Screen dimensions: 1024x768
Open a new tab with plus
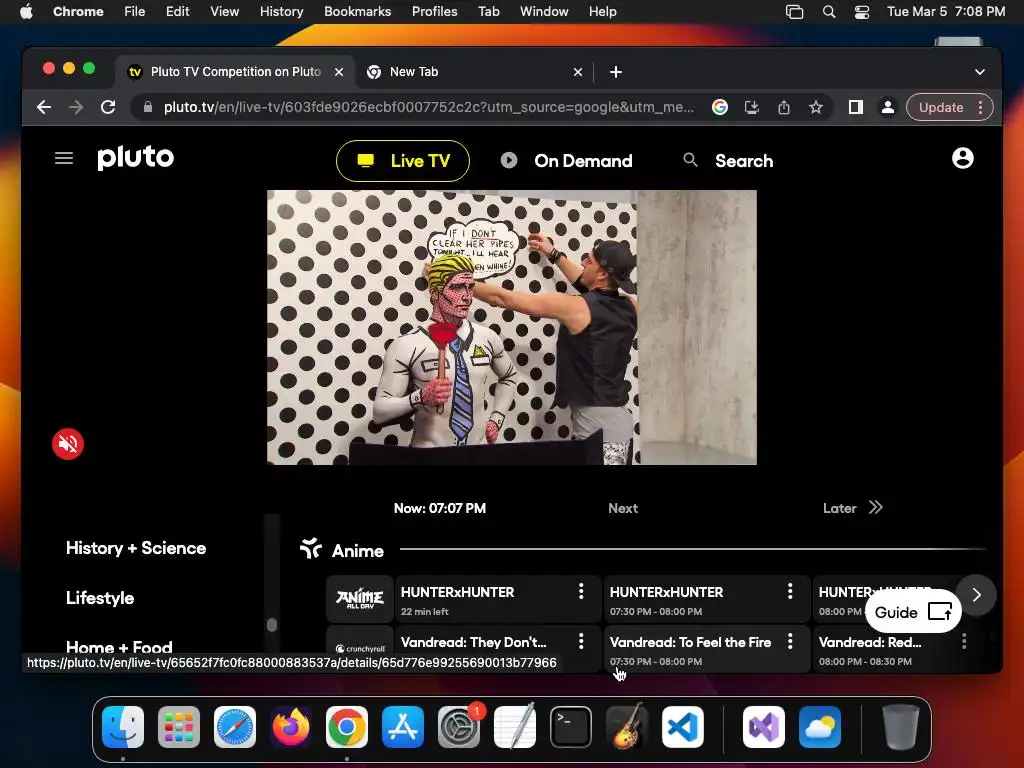coord(615,72)
